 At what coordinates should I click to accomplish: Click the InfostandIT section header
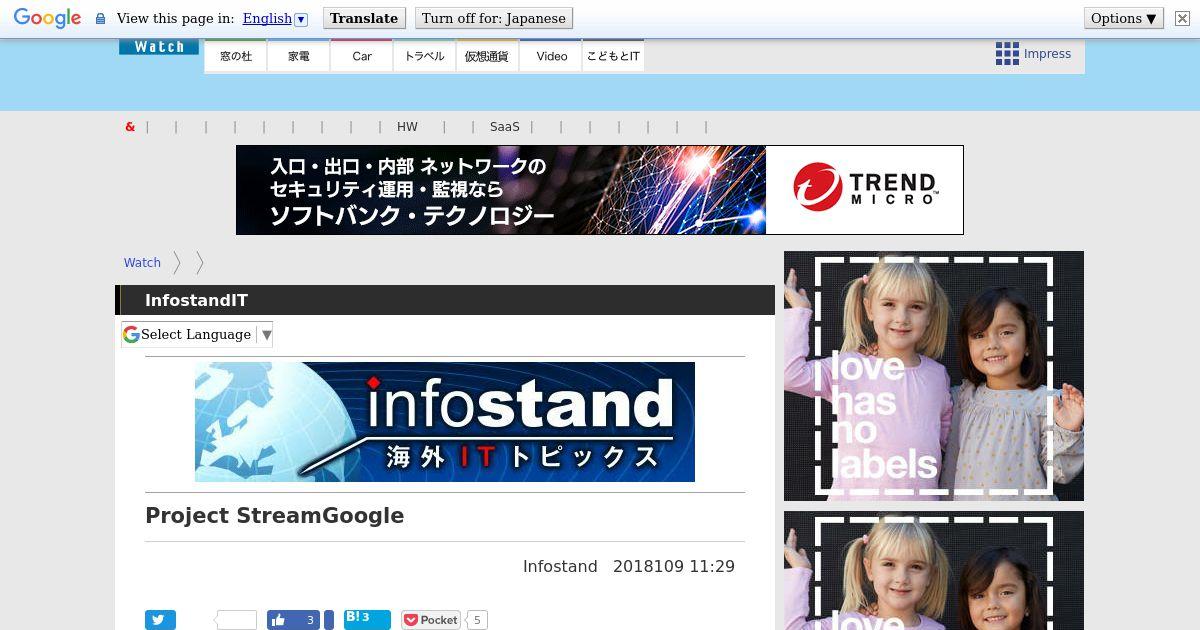pyautogui.click(x=445, y=300)
